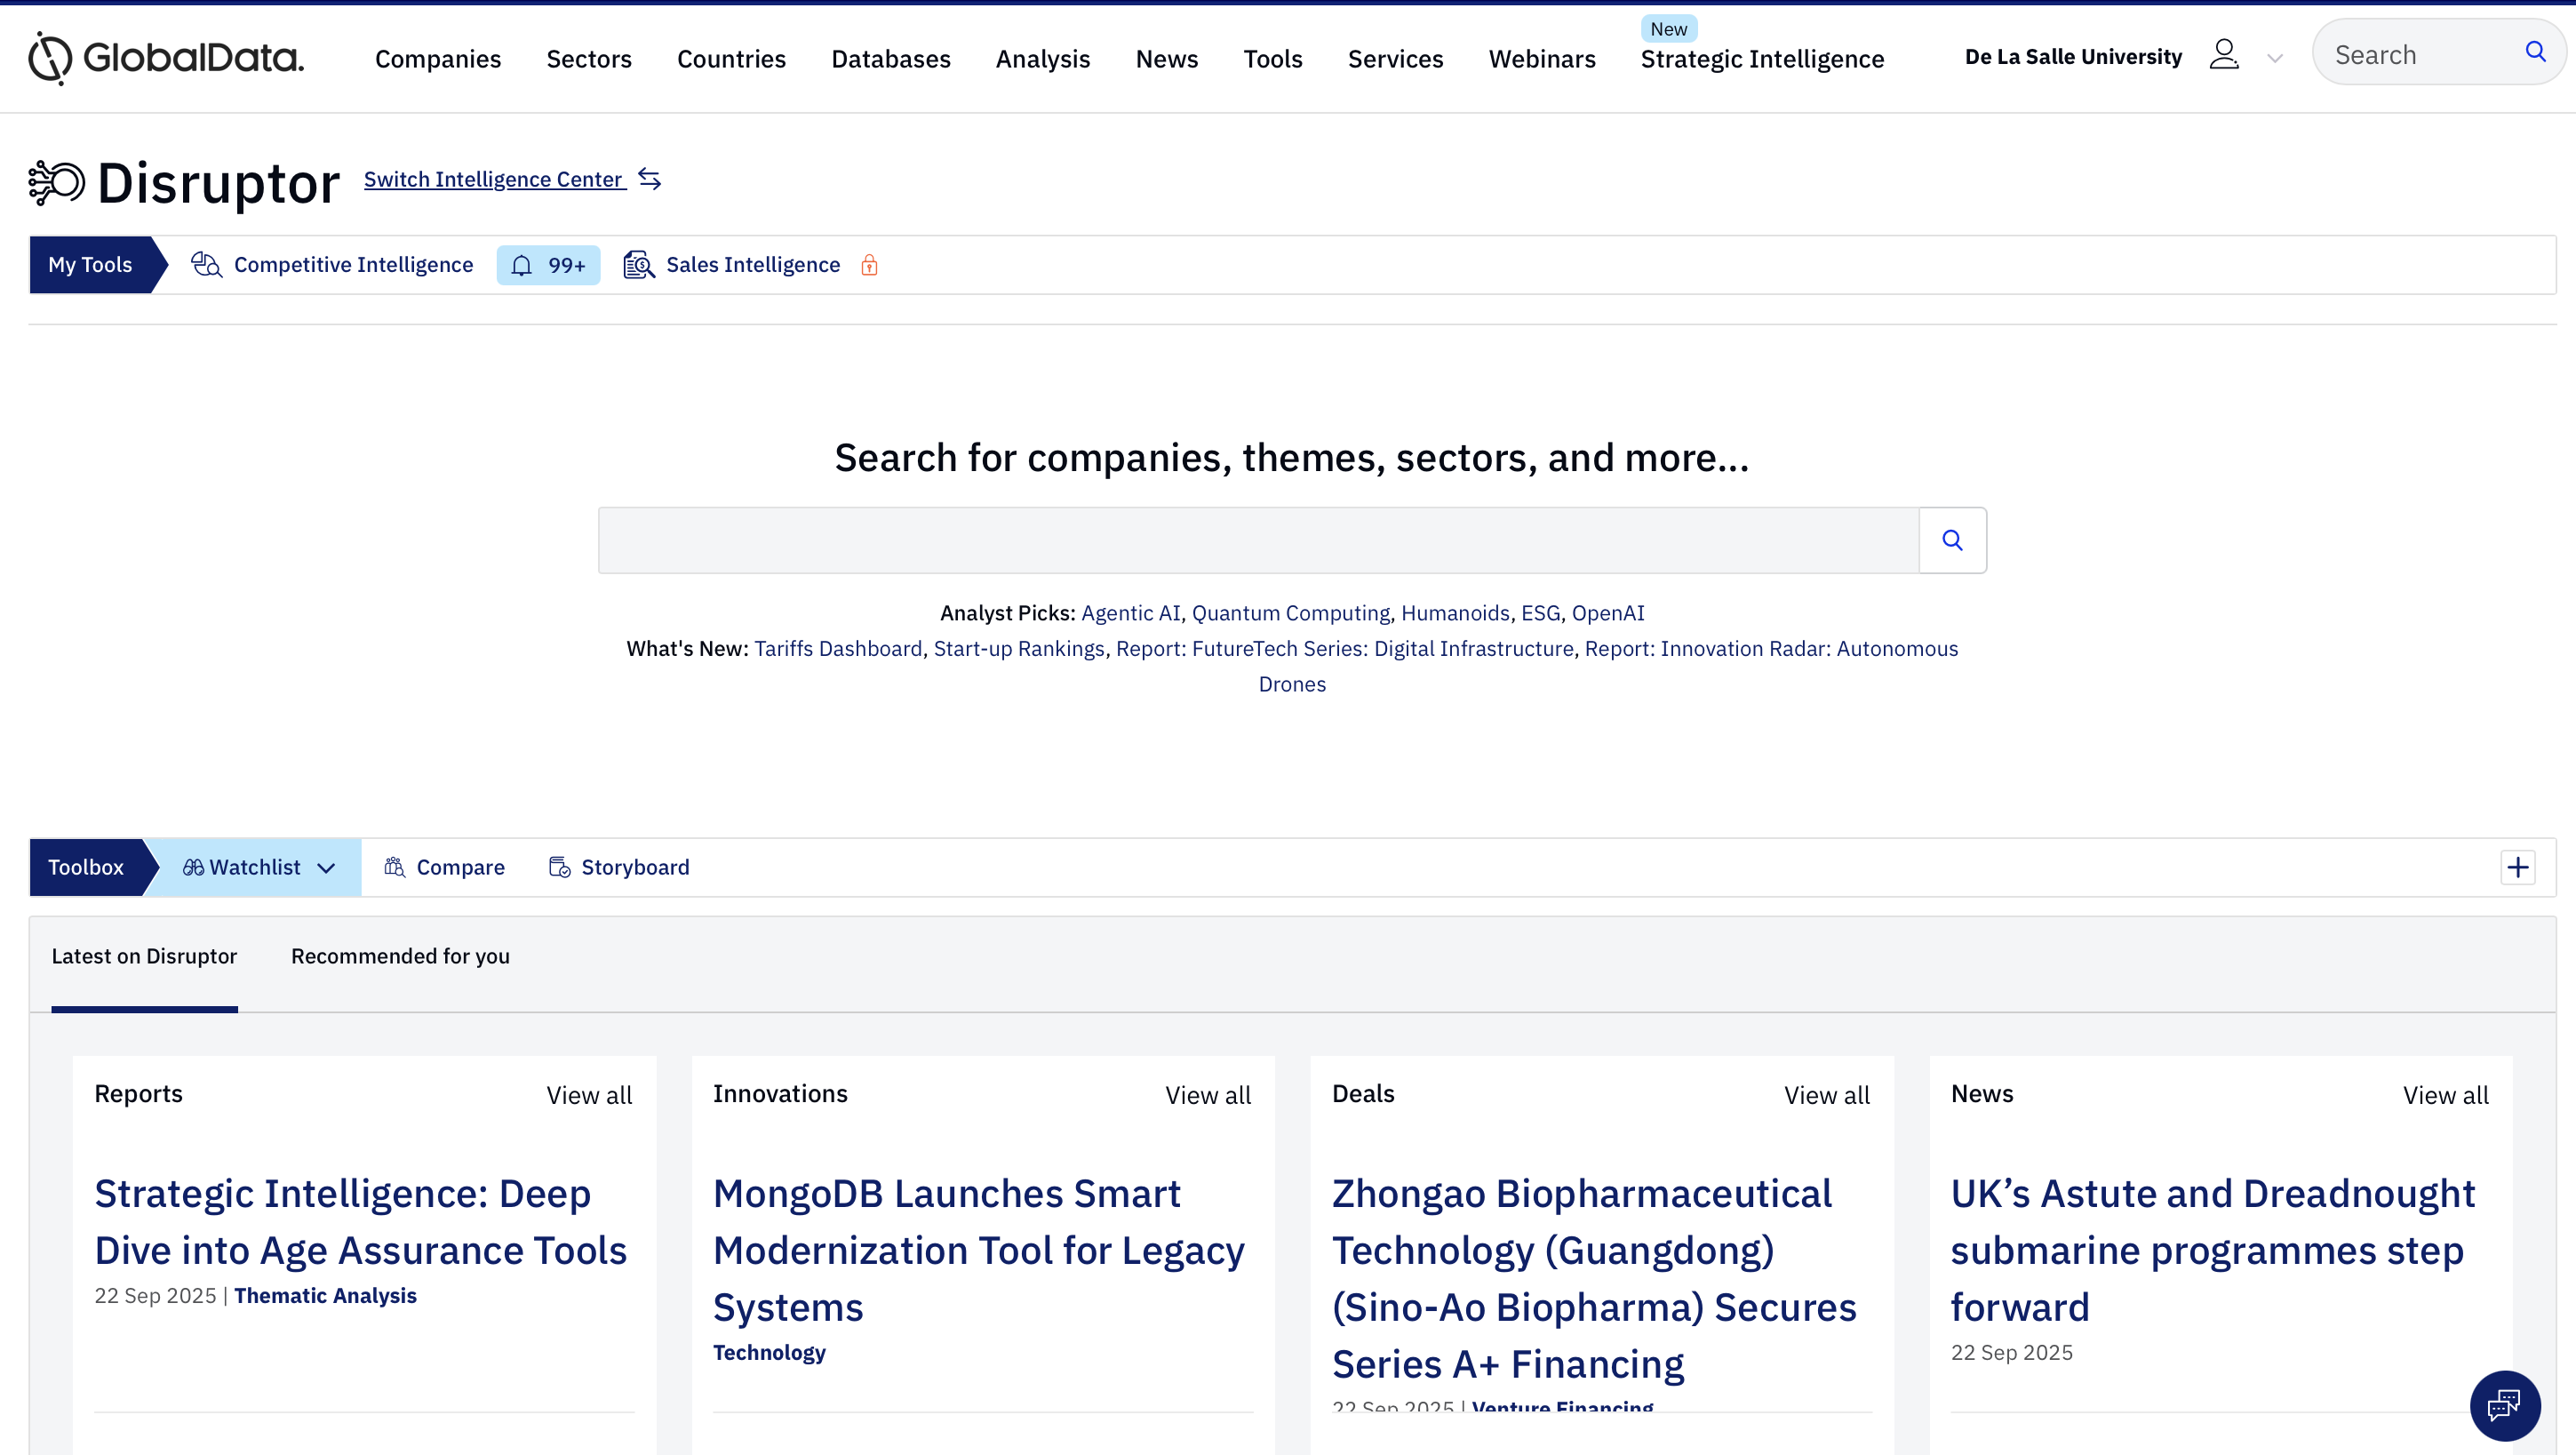Click the main search box magnifier button

(x=1952, y=540)
